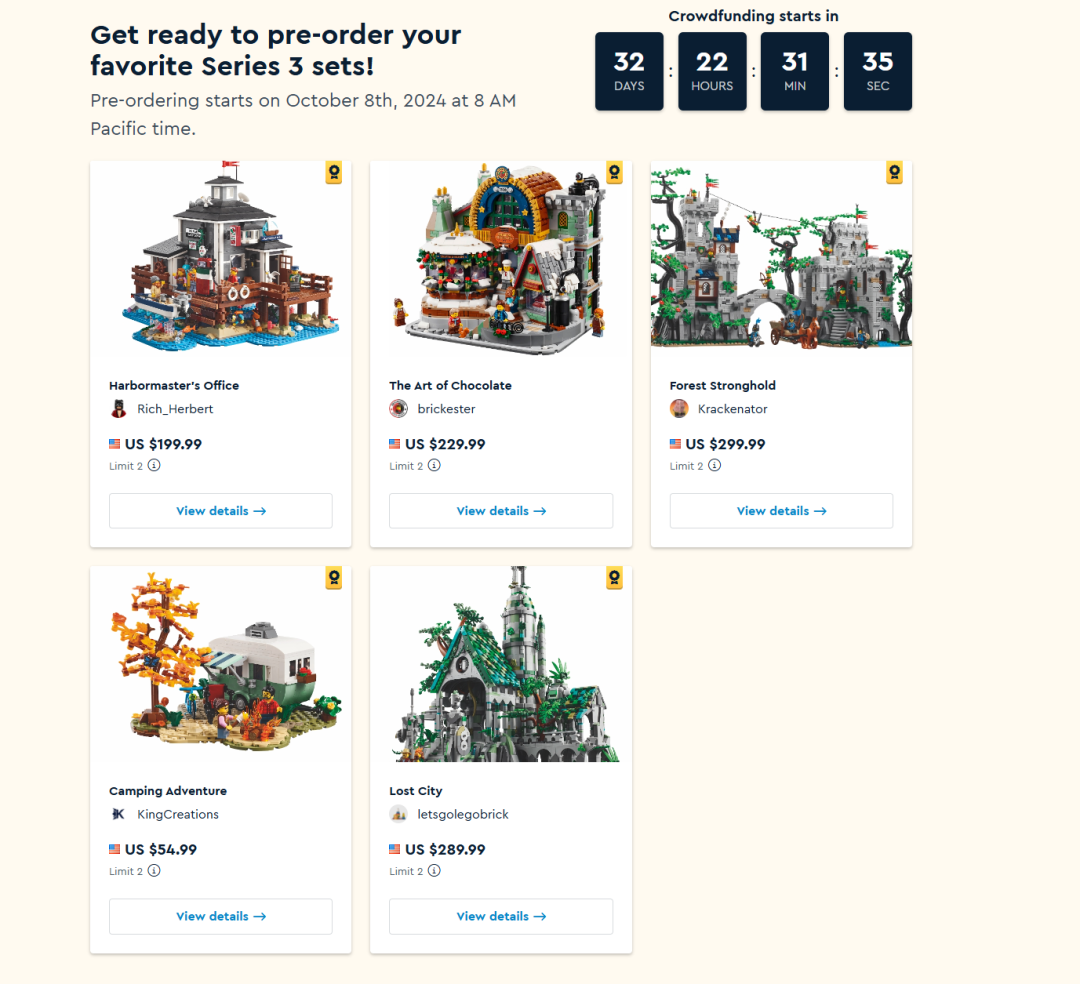Image resolution: width=1080 pixels, height=984 pixels.
Task: Open limit info icon under Harbormaster's Office price
Action: [154, 465]
